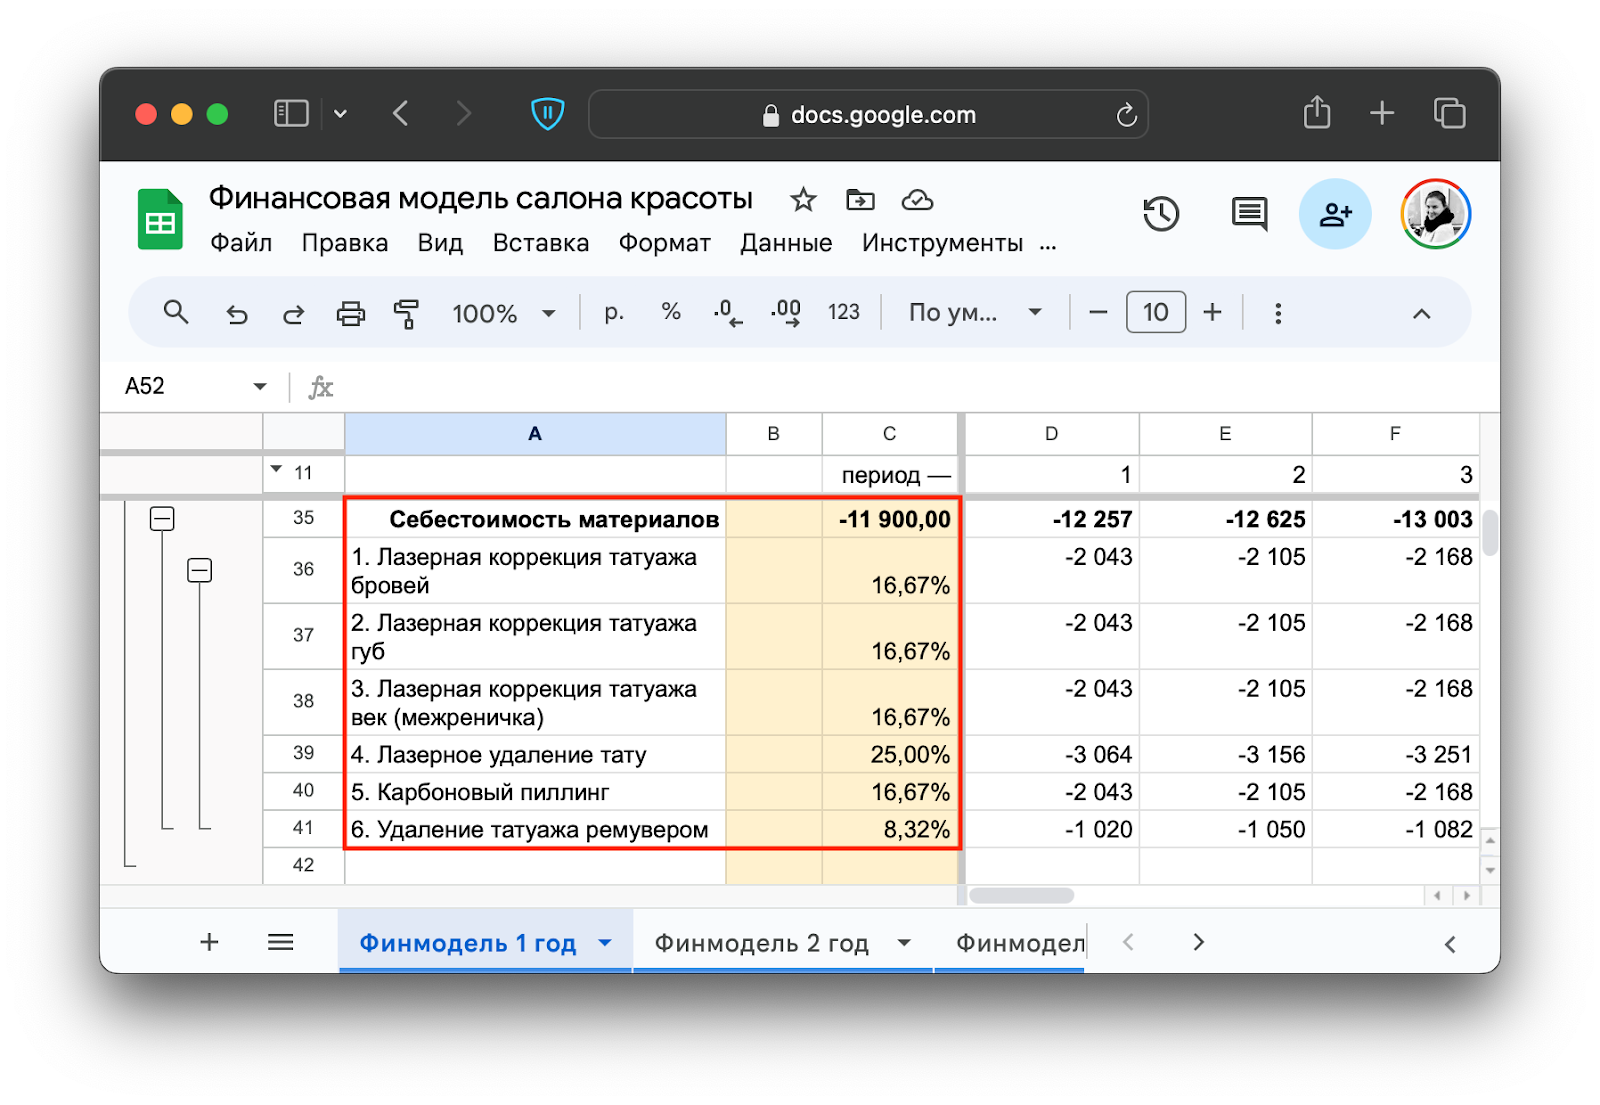Click the print icon
Viewport: 1600px width, 1105px height.
coord(350,314)
